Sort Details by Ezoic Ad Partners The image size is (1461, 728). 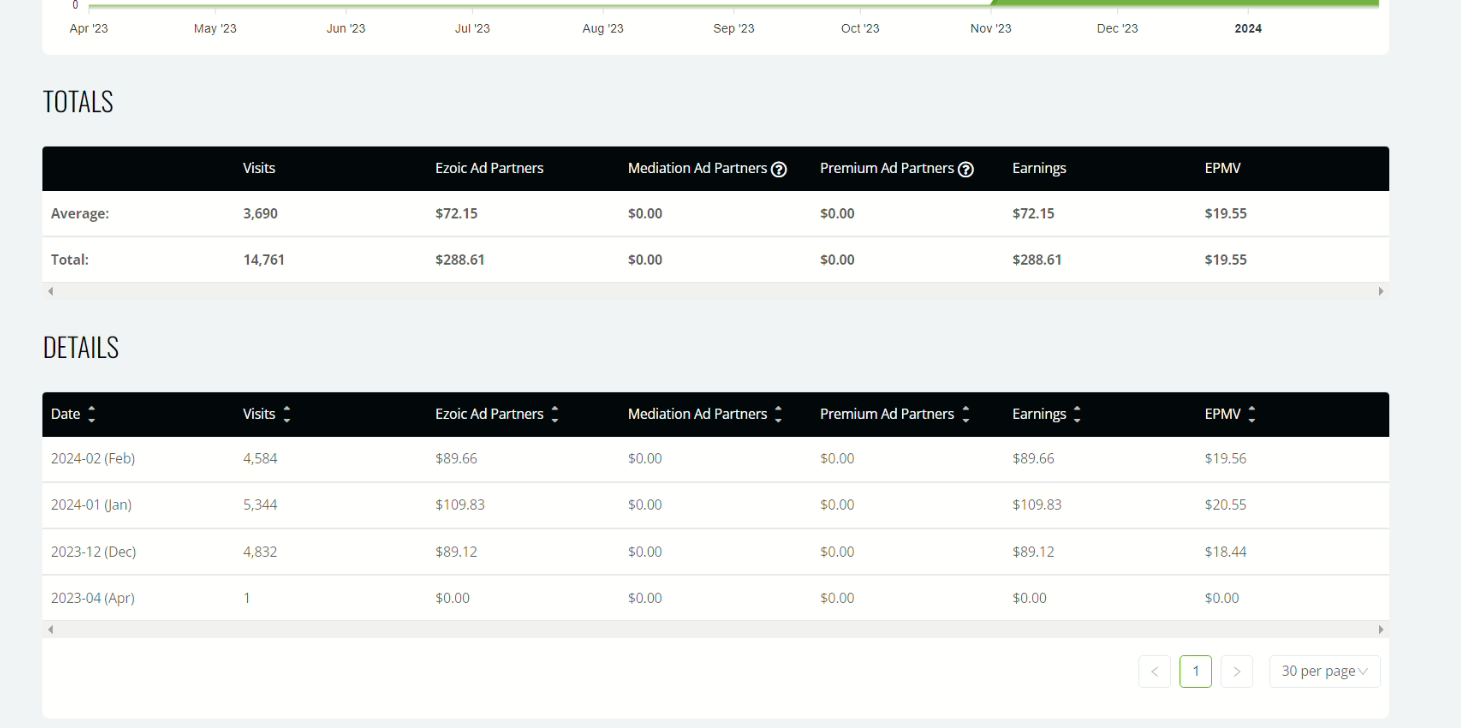click(555, 414)
